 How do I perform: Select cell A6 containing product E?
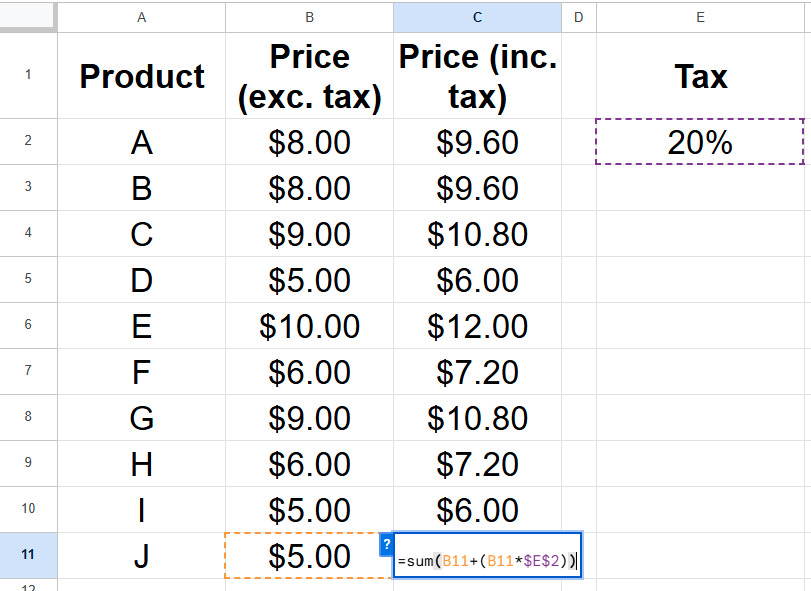click(x=141, y=326)
